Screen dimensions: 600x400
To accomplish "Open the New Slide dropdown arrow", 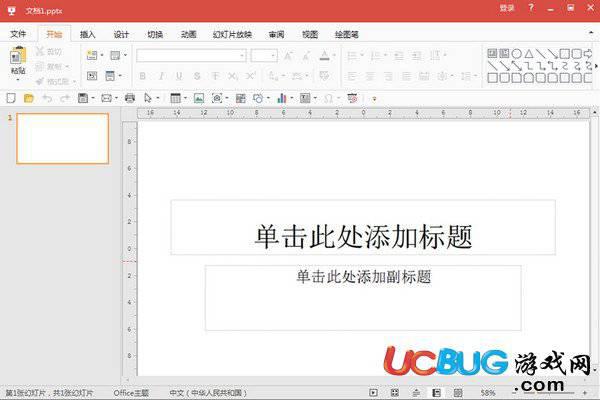I will pos(102,56).
